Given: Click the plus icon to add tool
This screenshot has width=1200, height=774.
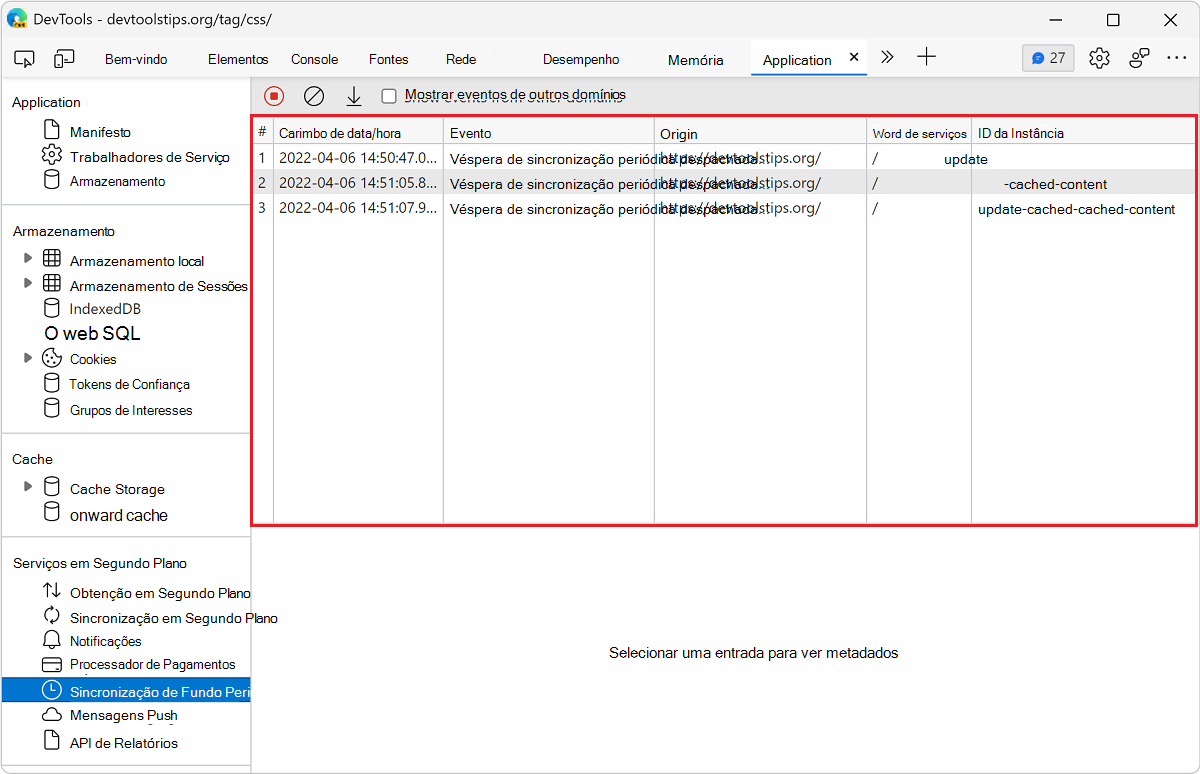Looking at the screenshot, I should [926, 57].
